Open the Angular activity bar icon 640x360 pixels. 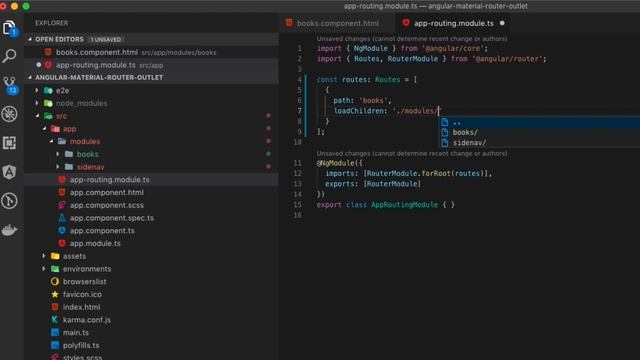click(9, 172)
